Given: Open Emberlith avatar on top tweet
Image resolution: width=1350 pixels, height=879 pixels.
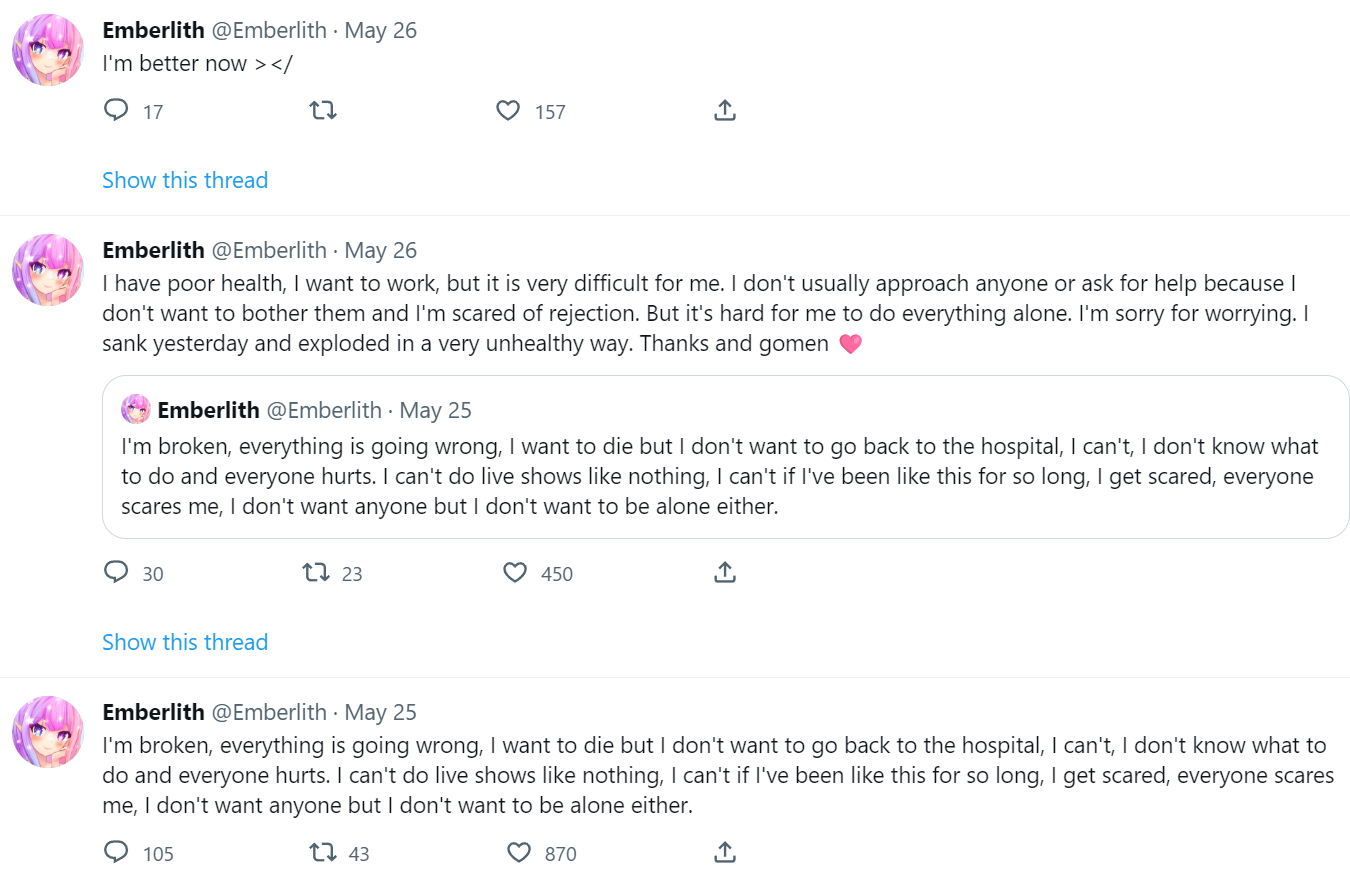Looking at the screenshot, I should [x=47, y=50].
